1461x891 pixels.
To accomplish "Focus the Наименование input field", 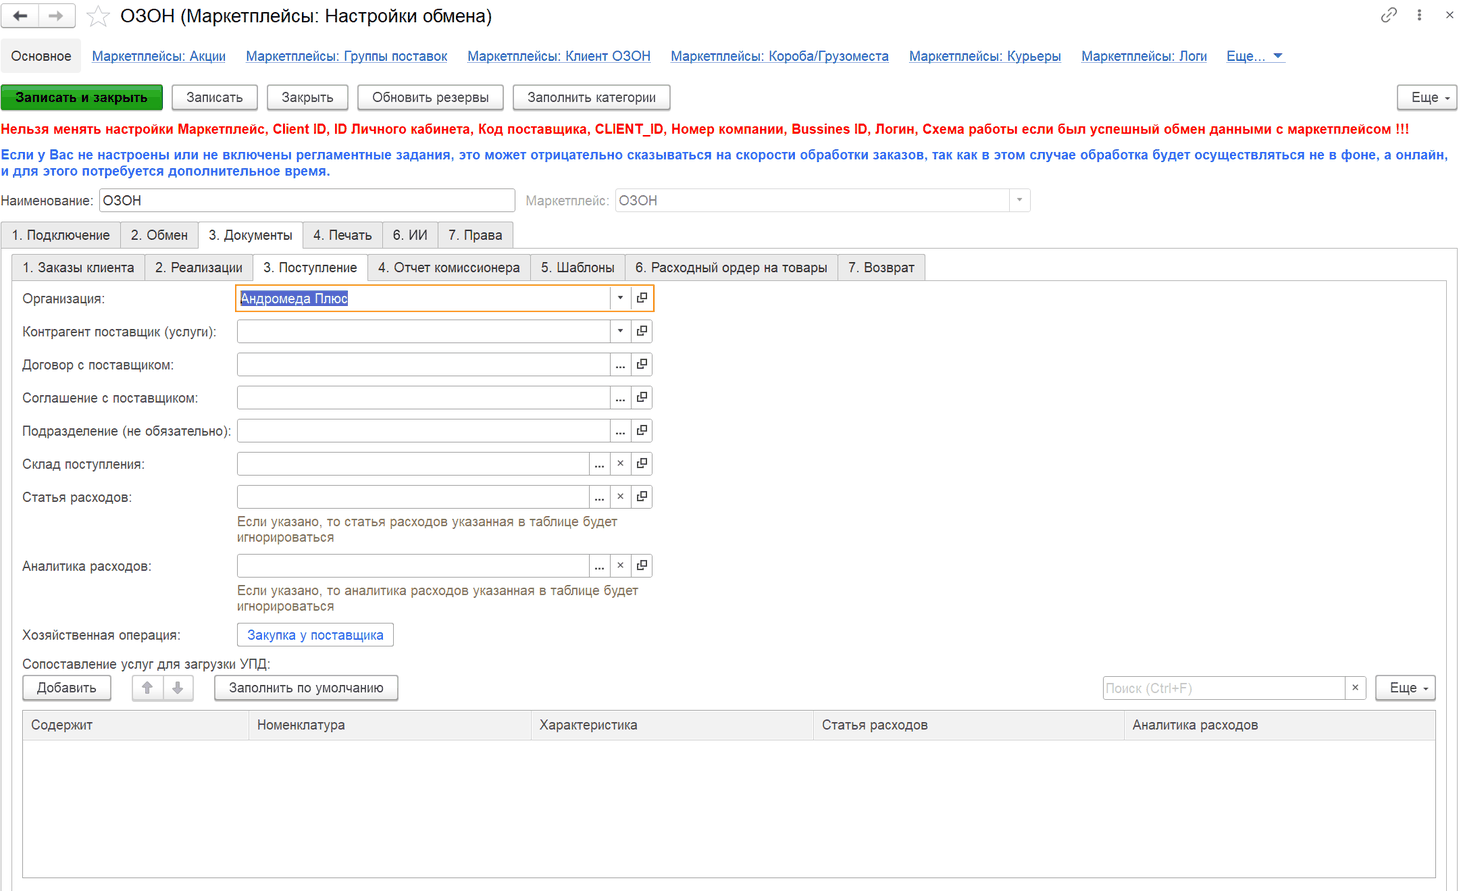I will coord(307,200).
